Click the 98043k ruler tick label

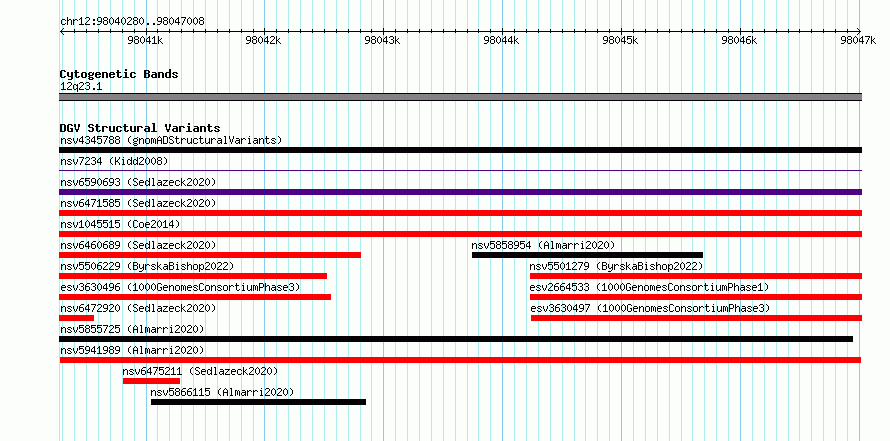(x=383, y=40)
